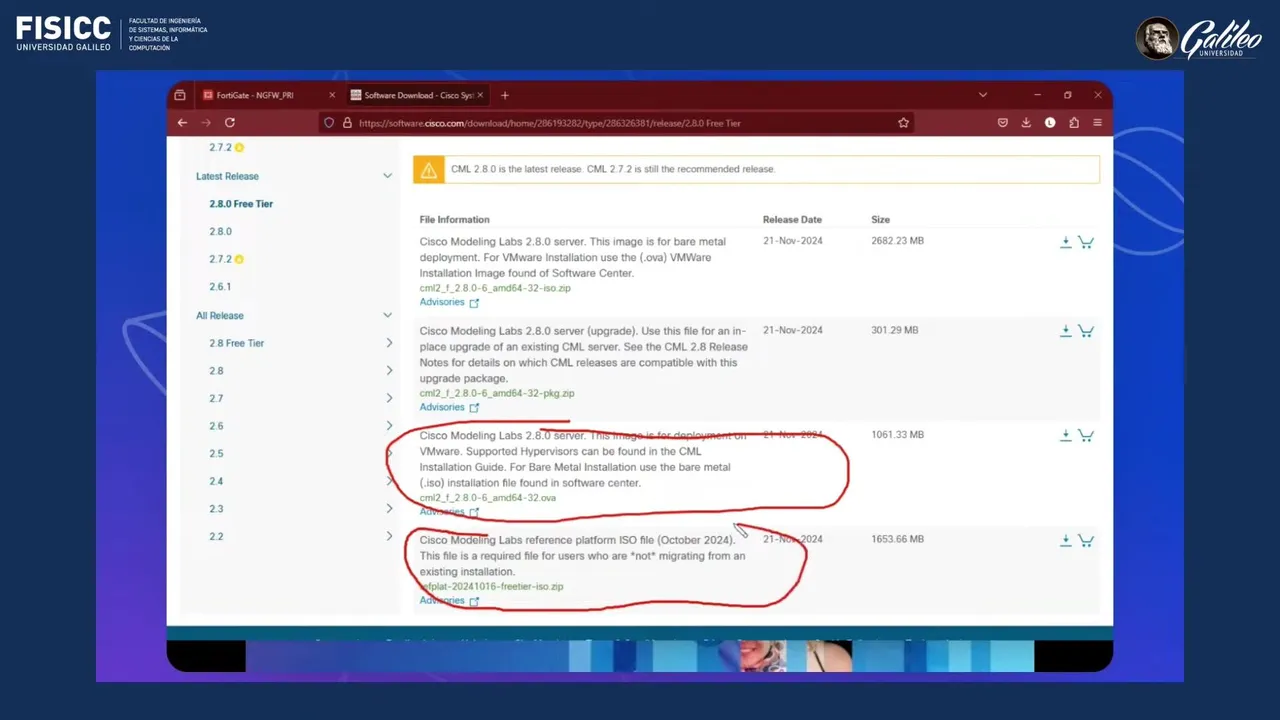Click the shield tracking protection icon

(328, 123)
